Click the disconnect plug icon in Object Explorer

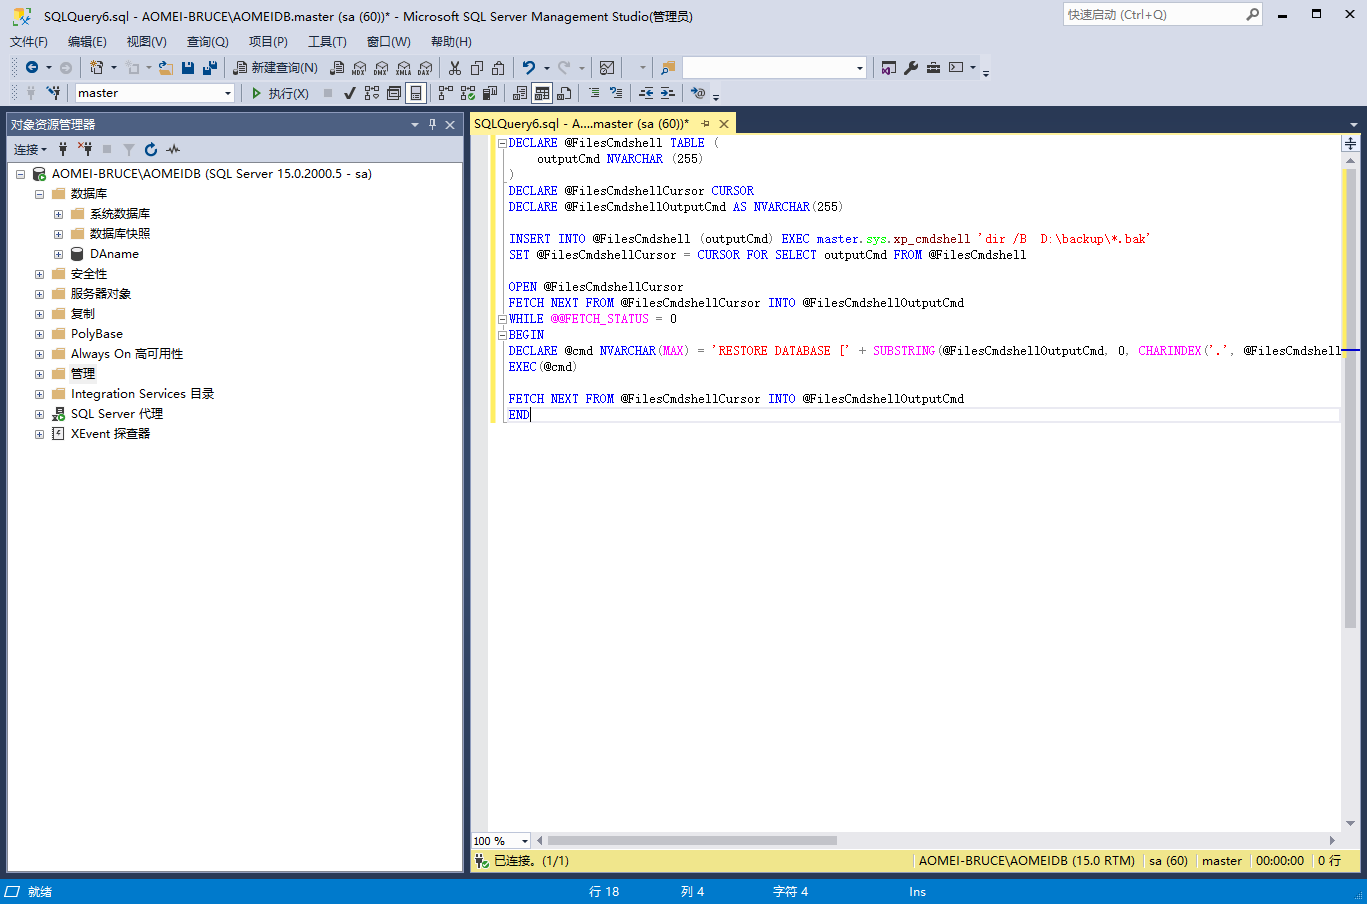coord(85,150)
